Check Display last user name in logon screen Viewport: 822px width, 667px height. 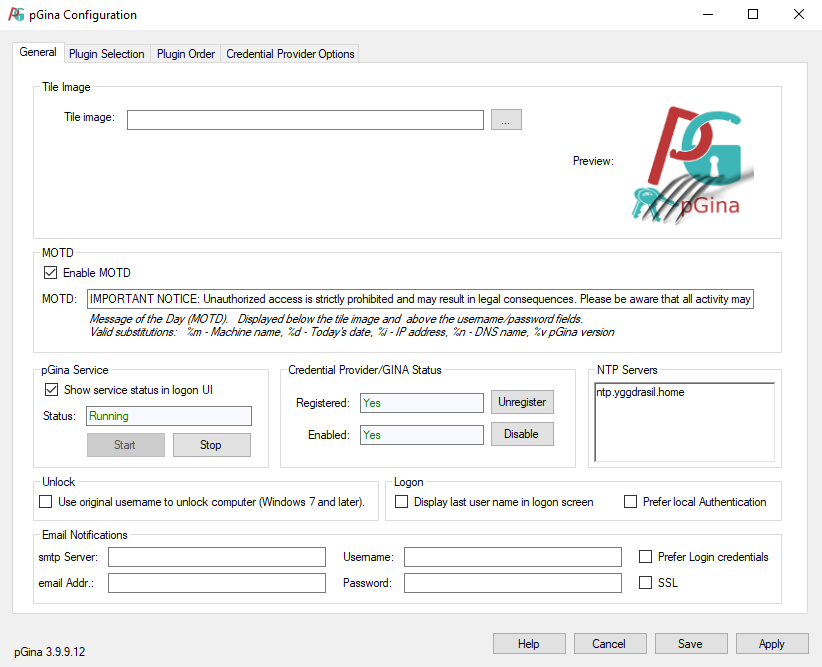[x=402, y=502]
